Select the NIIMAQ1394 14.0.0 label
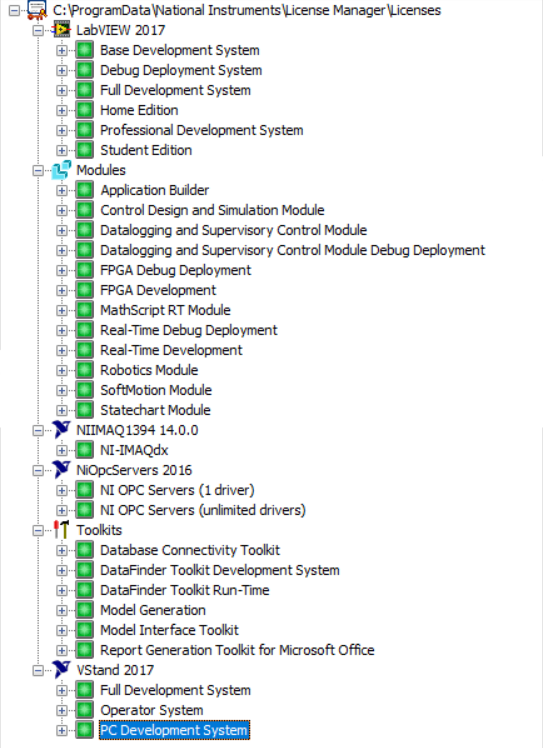The image size is (543, 748). point(137,430)
